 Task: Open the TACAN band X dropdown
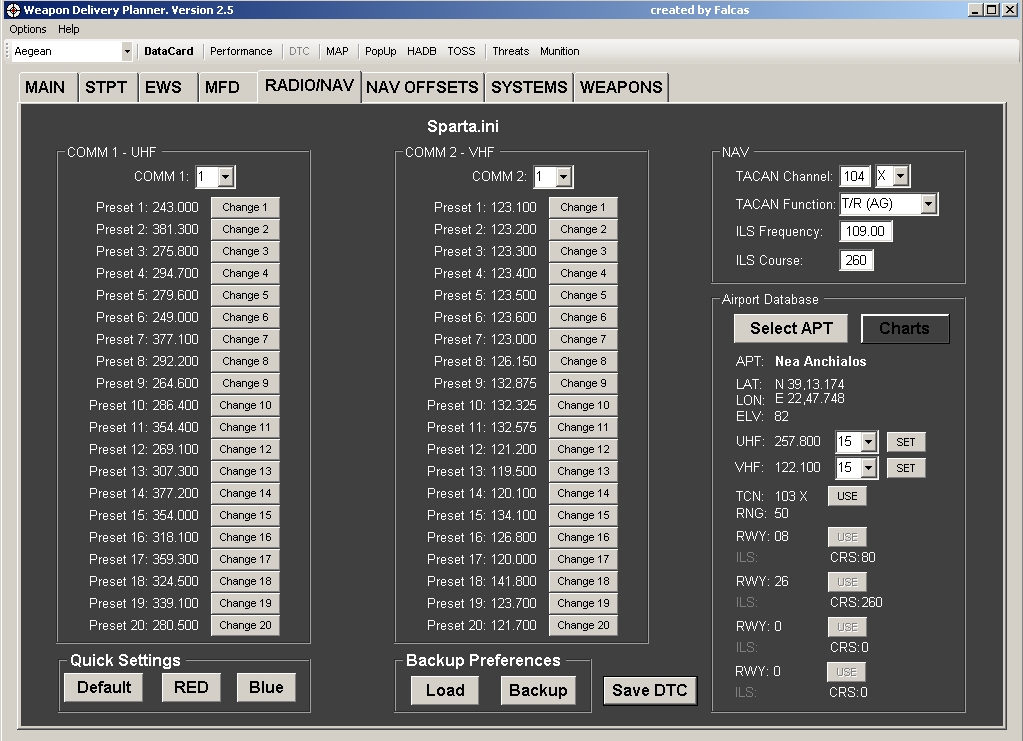pos(901,176)
